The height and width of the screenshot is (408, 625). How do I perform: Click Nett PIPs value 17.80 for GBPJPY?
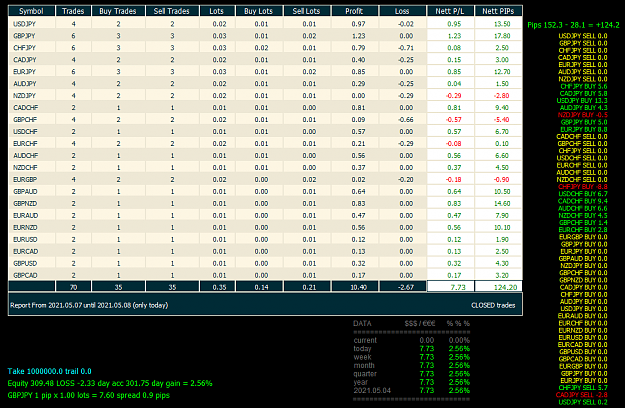(x=502, y=36)
